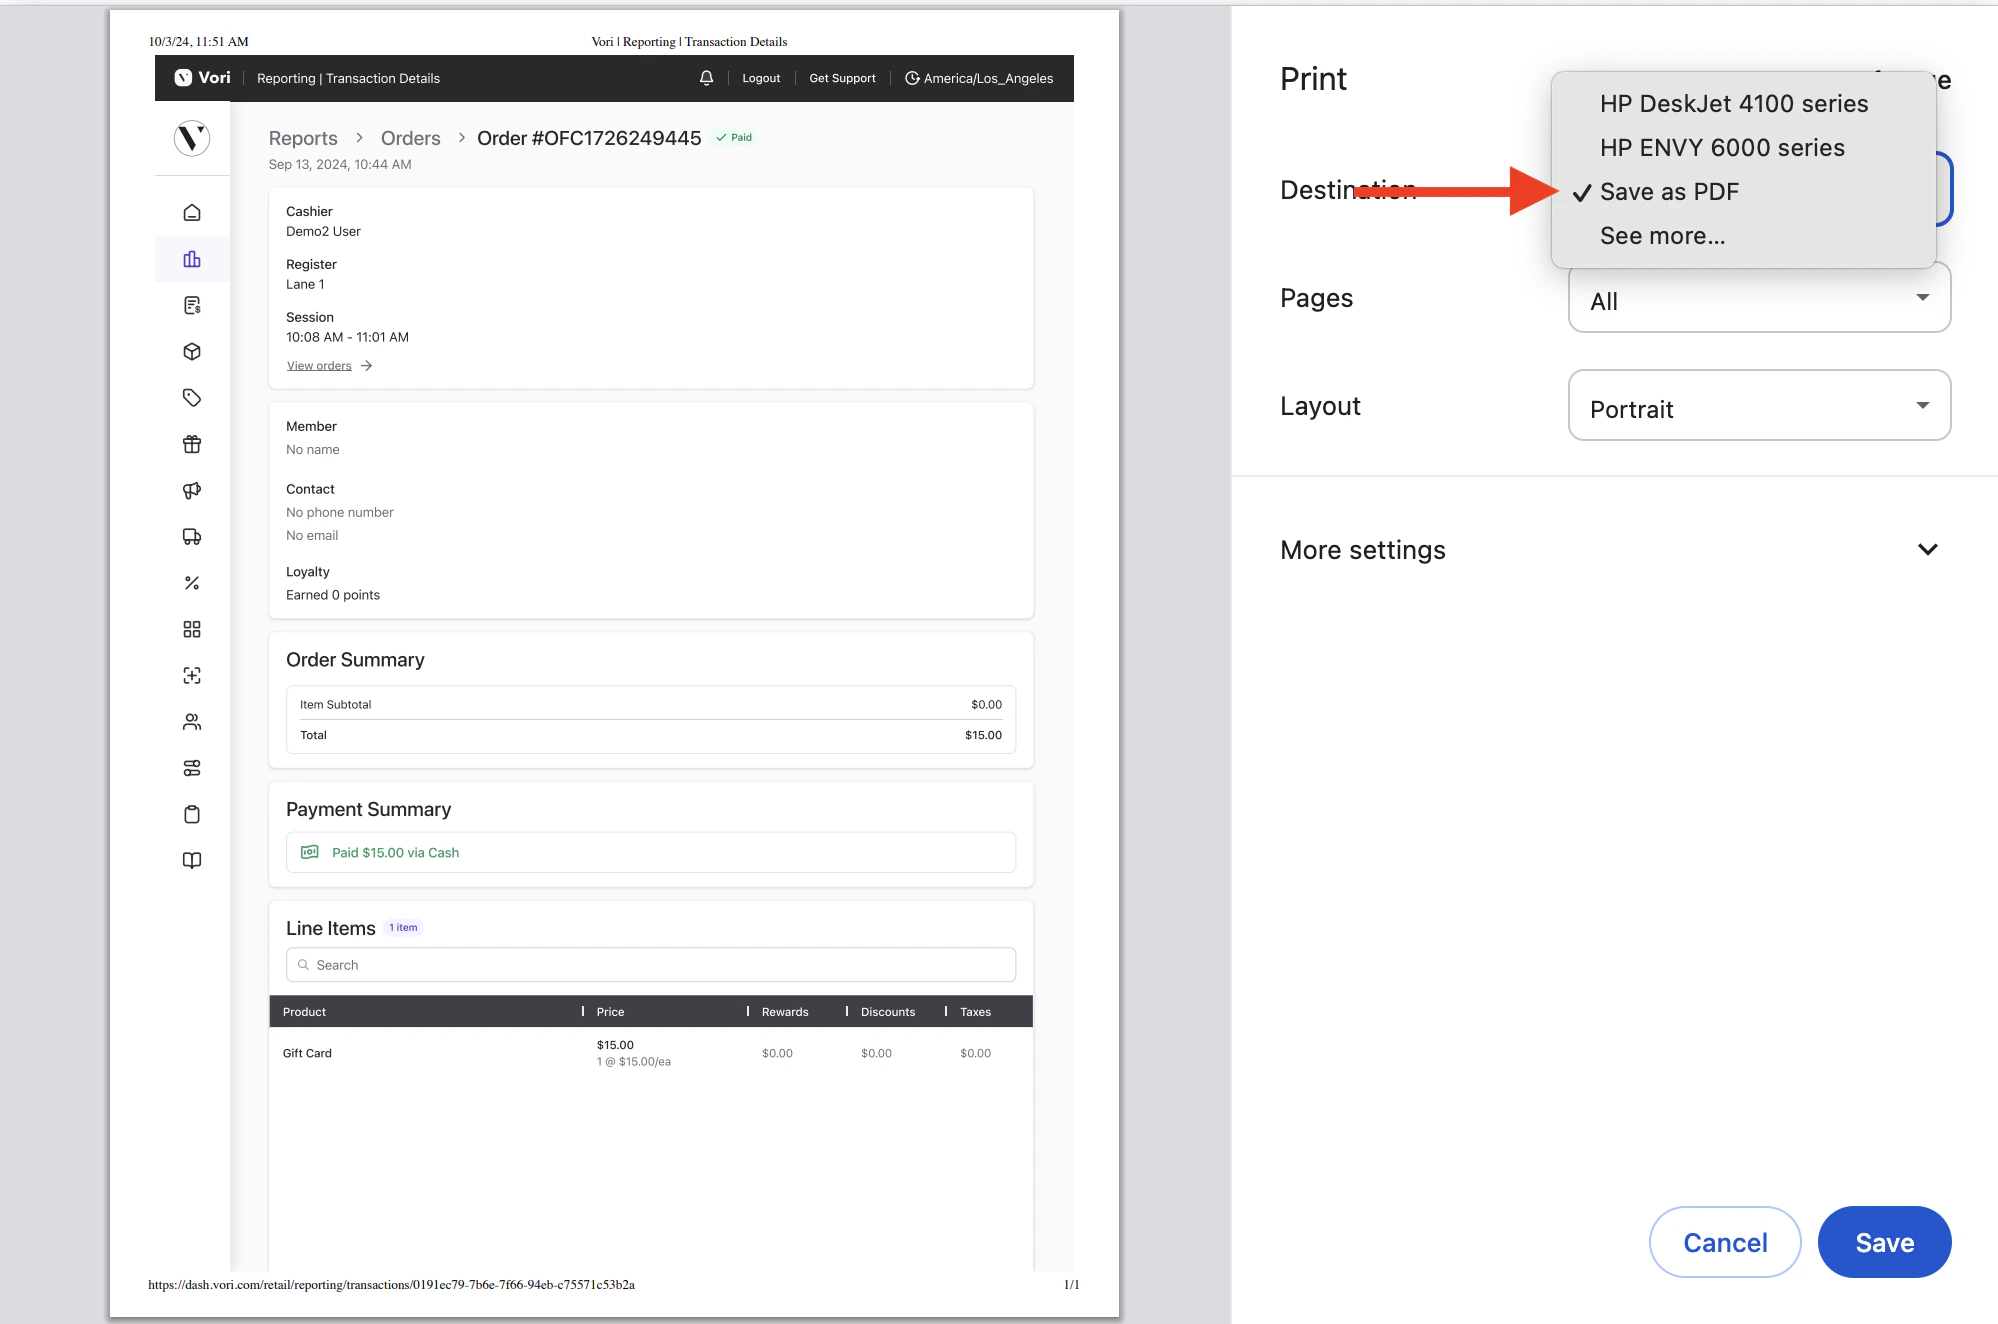The width and height of the screenshot is (1998, 1324).
Task: Open the Portrait layout dropdown
Action: [x=1758, y=406]
